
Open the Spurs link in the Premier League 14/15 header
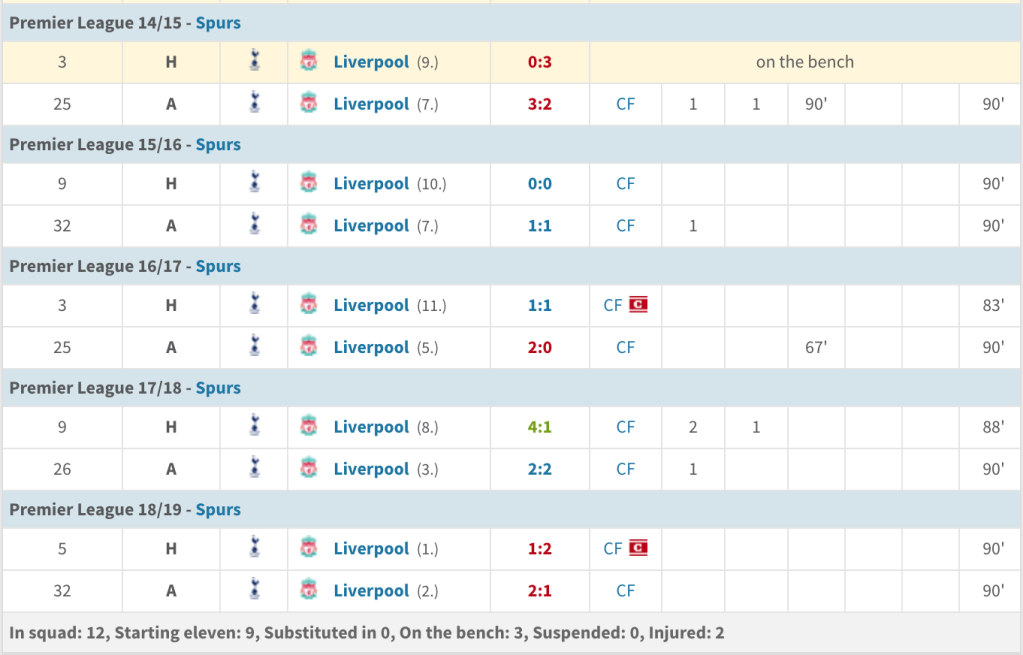pyautogui.click(x=218, y=23)
